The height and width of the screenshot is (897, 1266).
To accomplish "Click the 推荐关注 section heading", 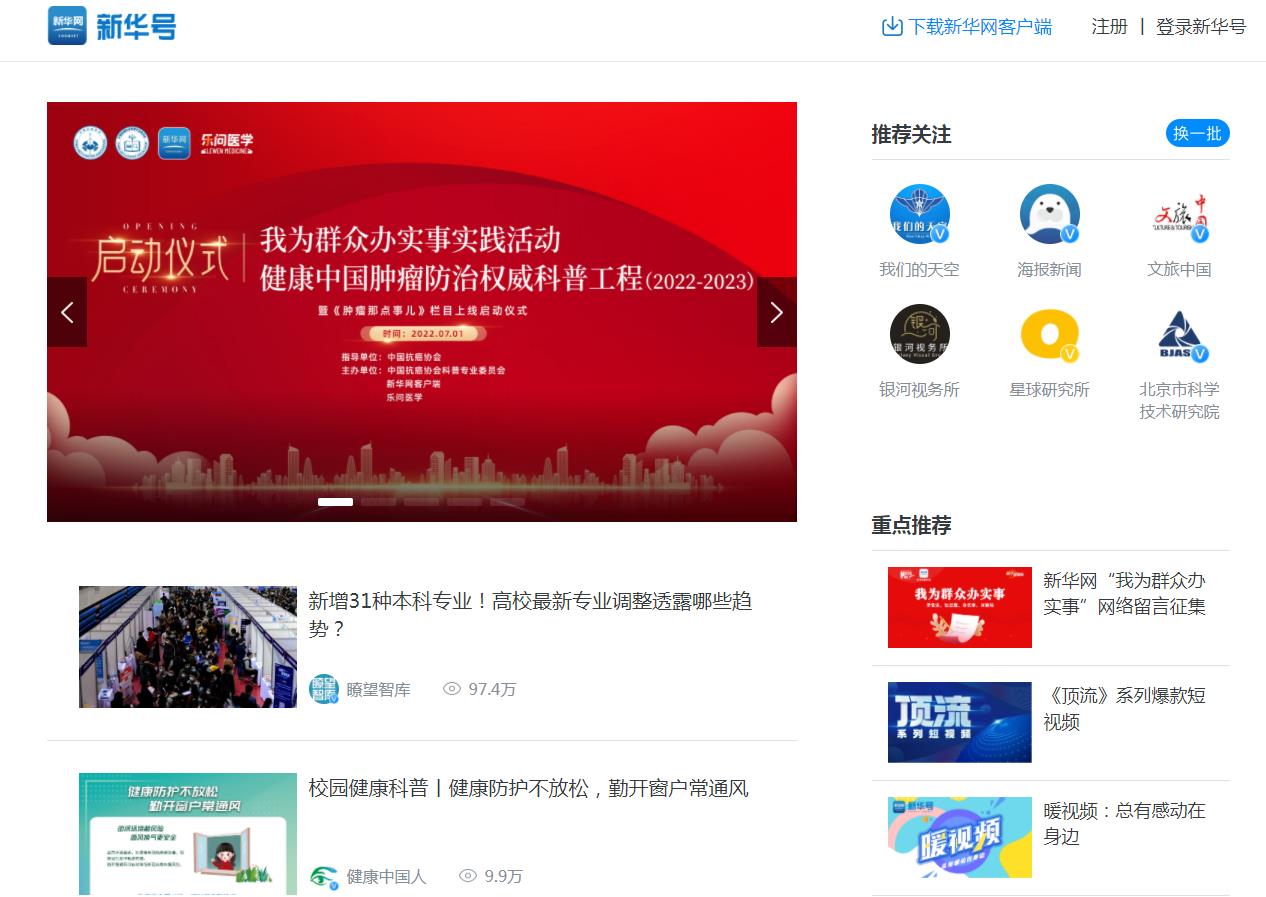I will [911, 135].
